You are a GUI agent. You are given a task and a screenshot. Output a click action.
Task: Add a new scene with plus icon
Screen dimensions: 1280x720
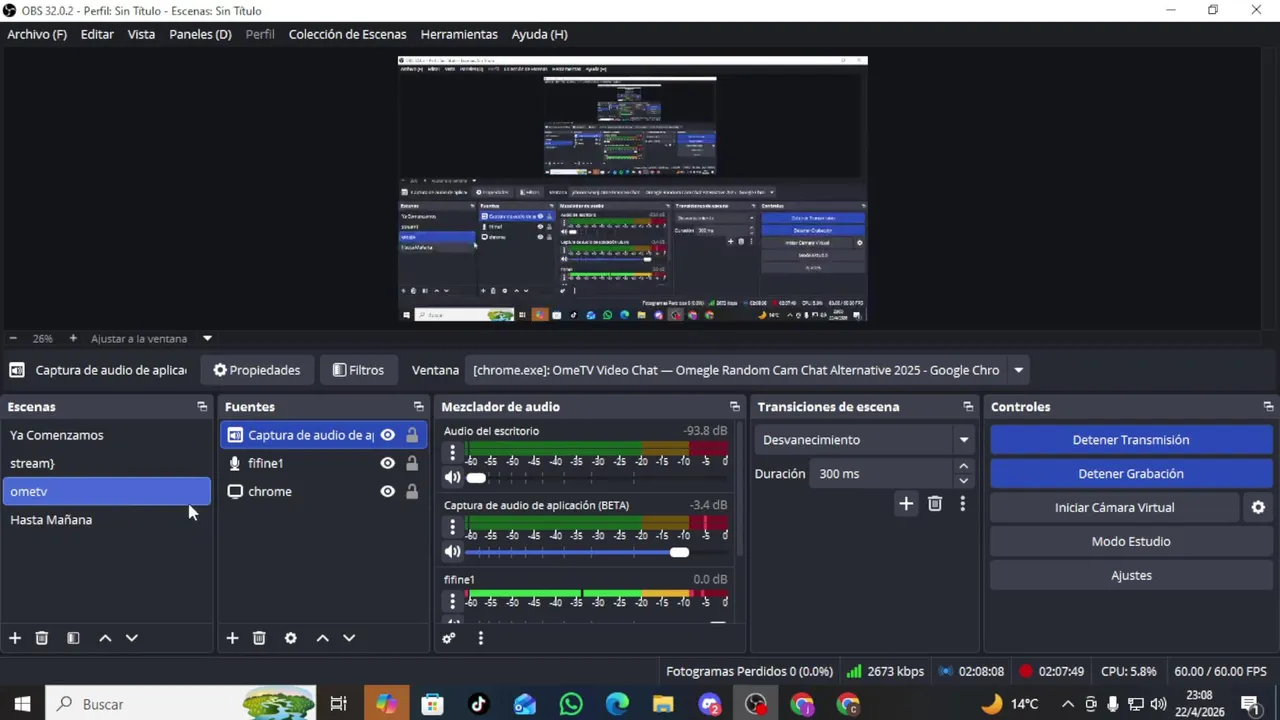(15, 638)
